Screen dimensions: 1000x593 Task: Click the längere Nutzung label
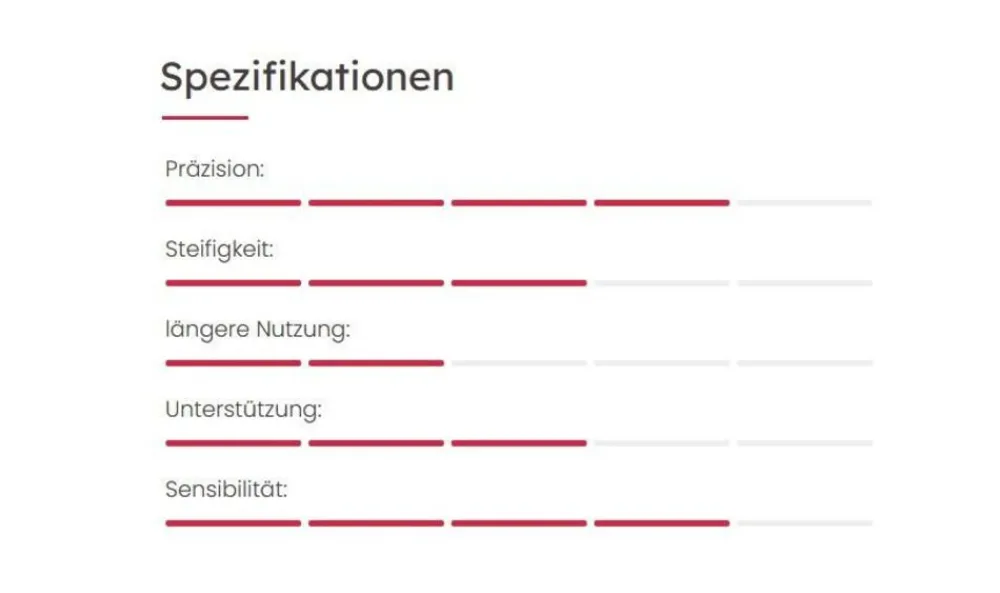point(257,329)
